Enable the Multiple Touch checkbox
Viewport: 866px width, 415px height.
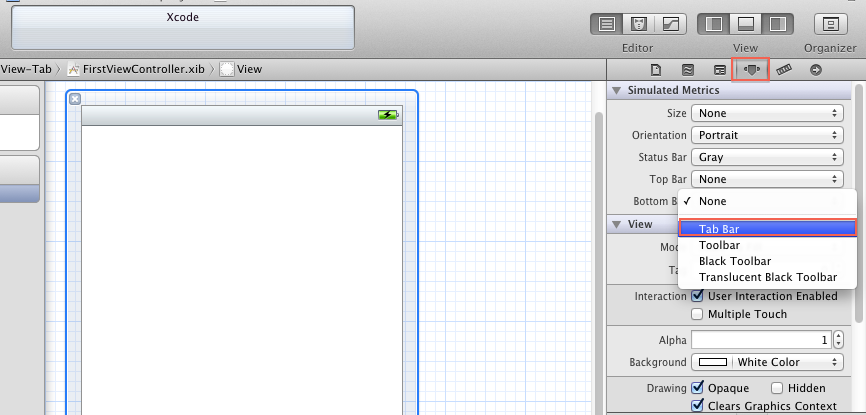698,314
